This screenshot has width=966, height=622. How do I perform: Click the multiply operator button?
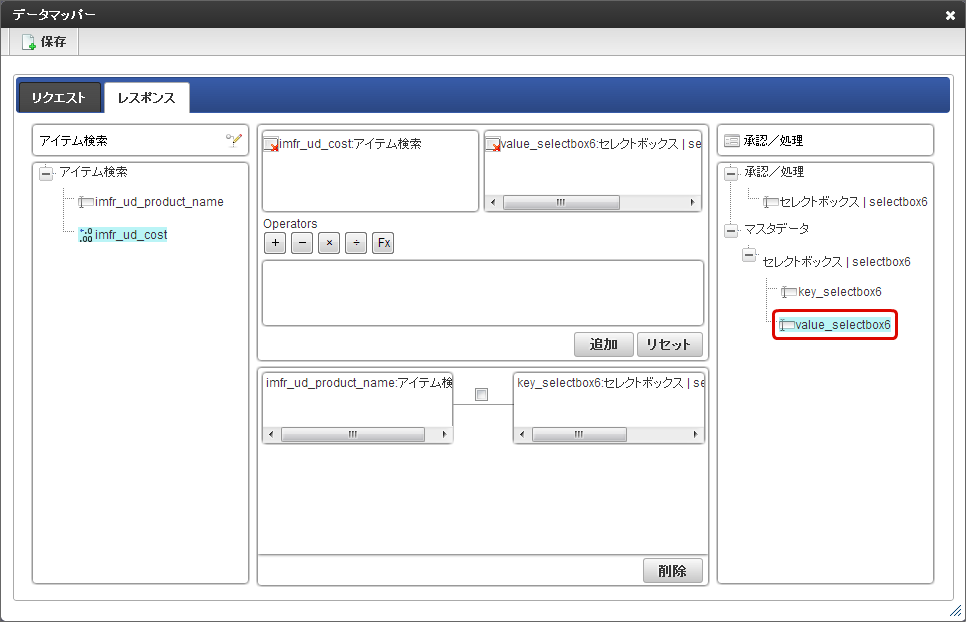[329, 243]
